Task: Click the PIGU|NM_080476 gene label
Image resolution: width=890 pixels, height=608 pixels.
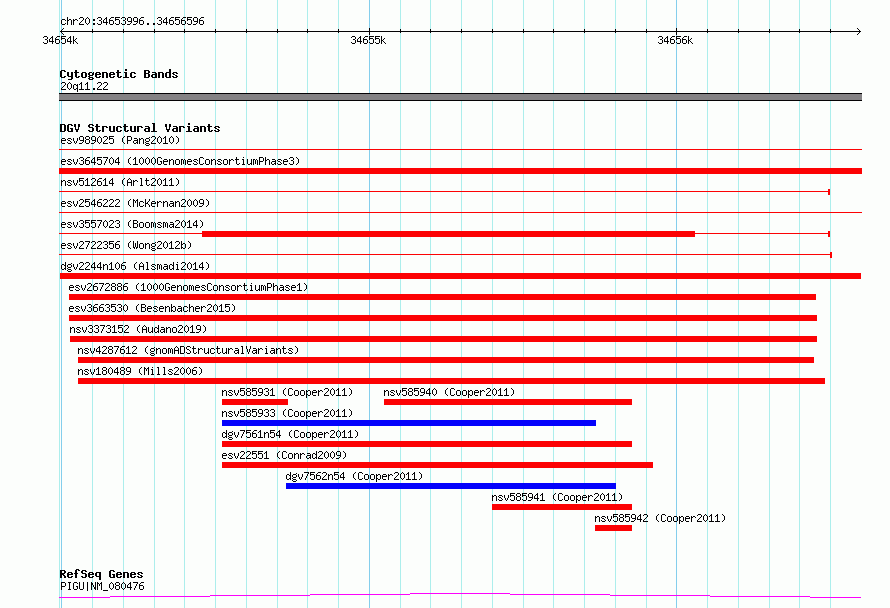Action: point(102,586)
